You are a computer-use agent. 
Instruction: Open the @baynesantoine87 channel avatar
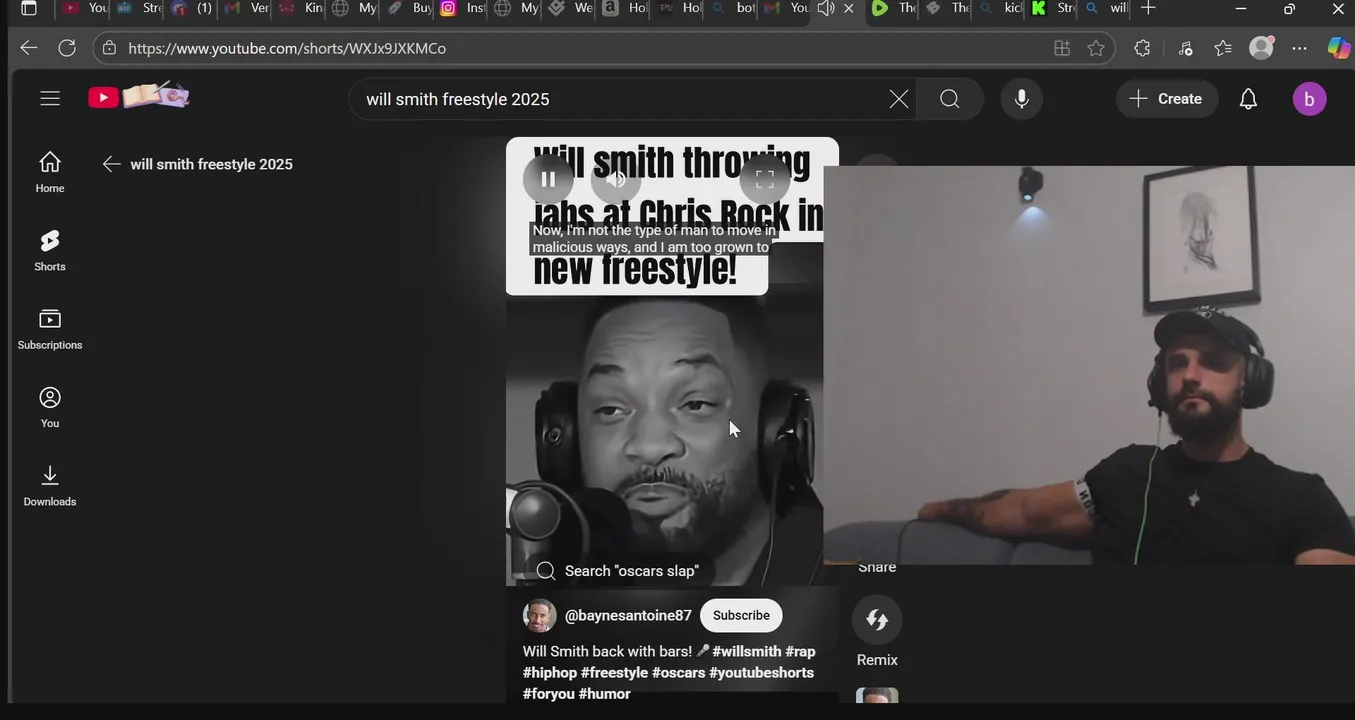pos(540,616)
